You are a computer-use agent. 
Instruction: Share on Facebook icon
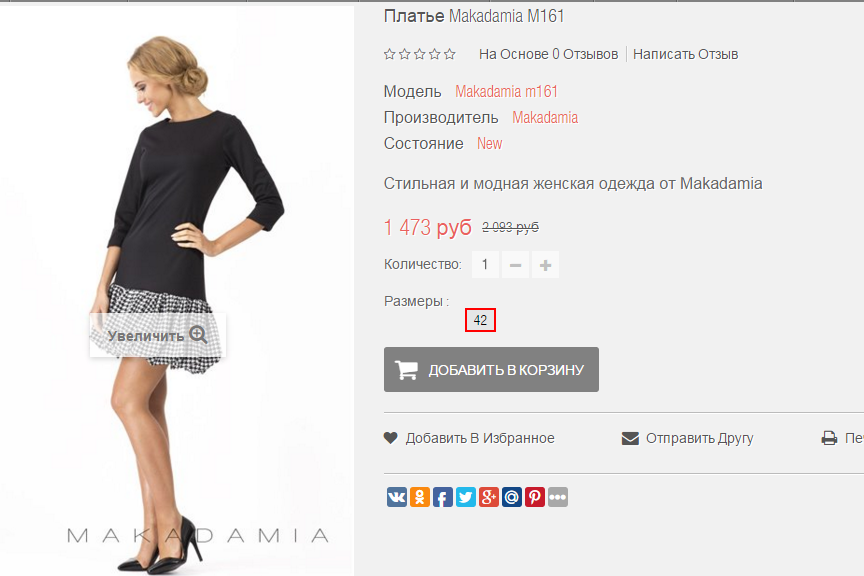[443, 497]
